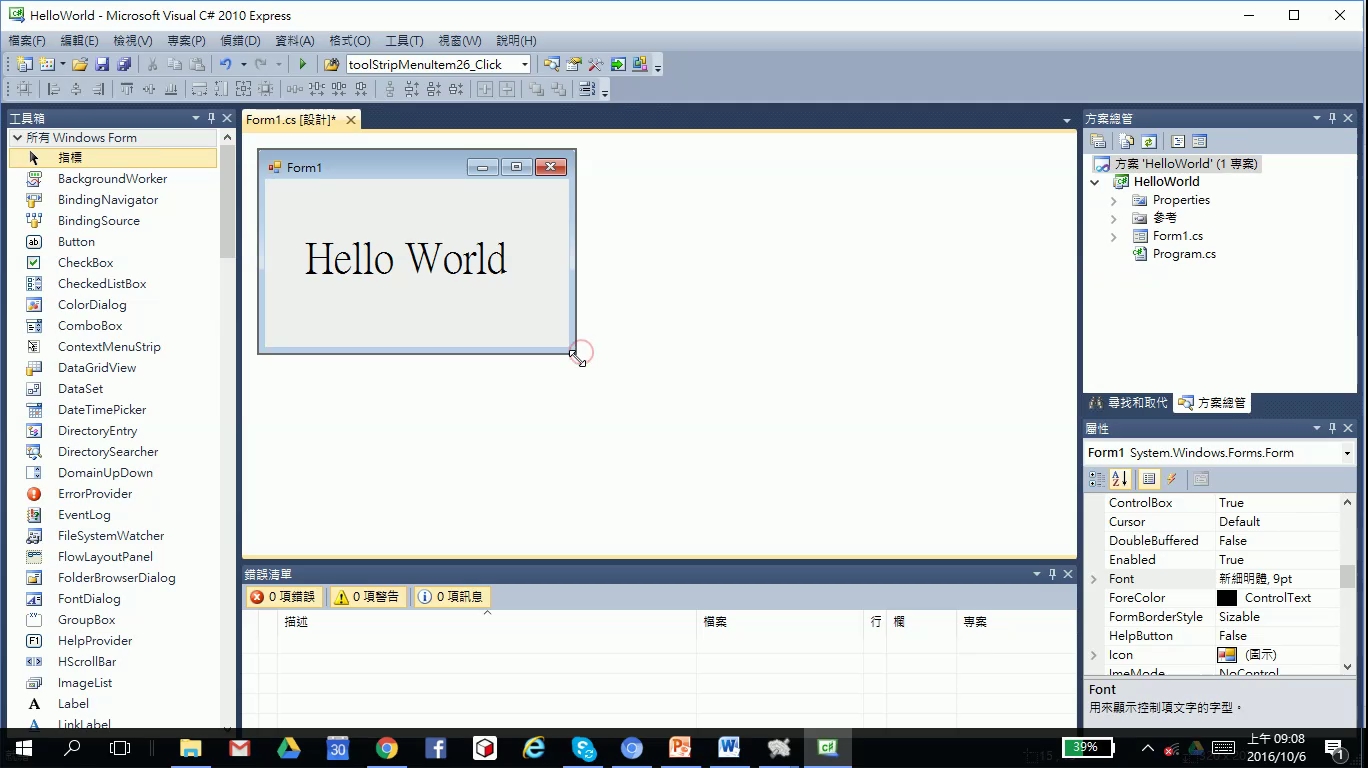Viewport: 1368px width, 768px height.
Task: Click the 描述 column header in error list
Action: [487, 622]
